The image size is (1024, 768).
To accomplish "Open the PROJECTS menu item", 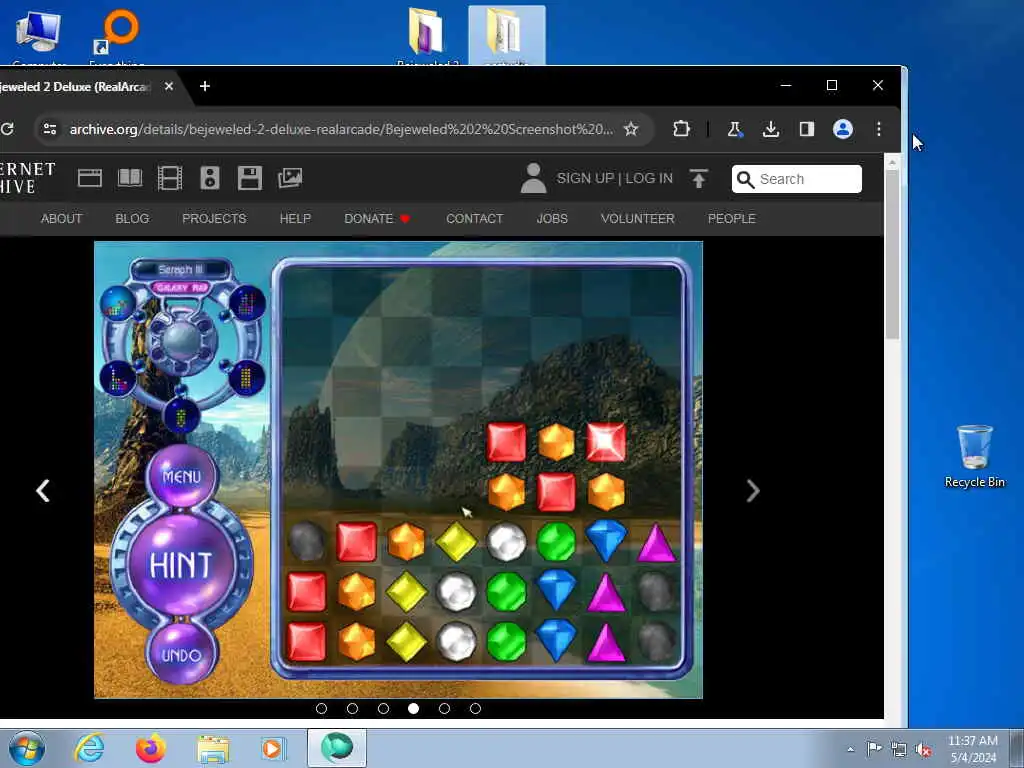I will click(214, 219).
